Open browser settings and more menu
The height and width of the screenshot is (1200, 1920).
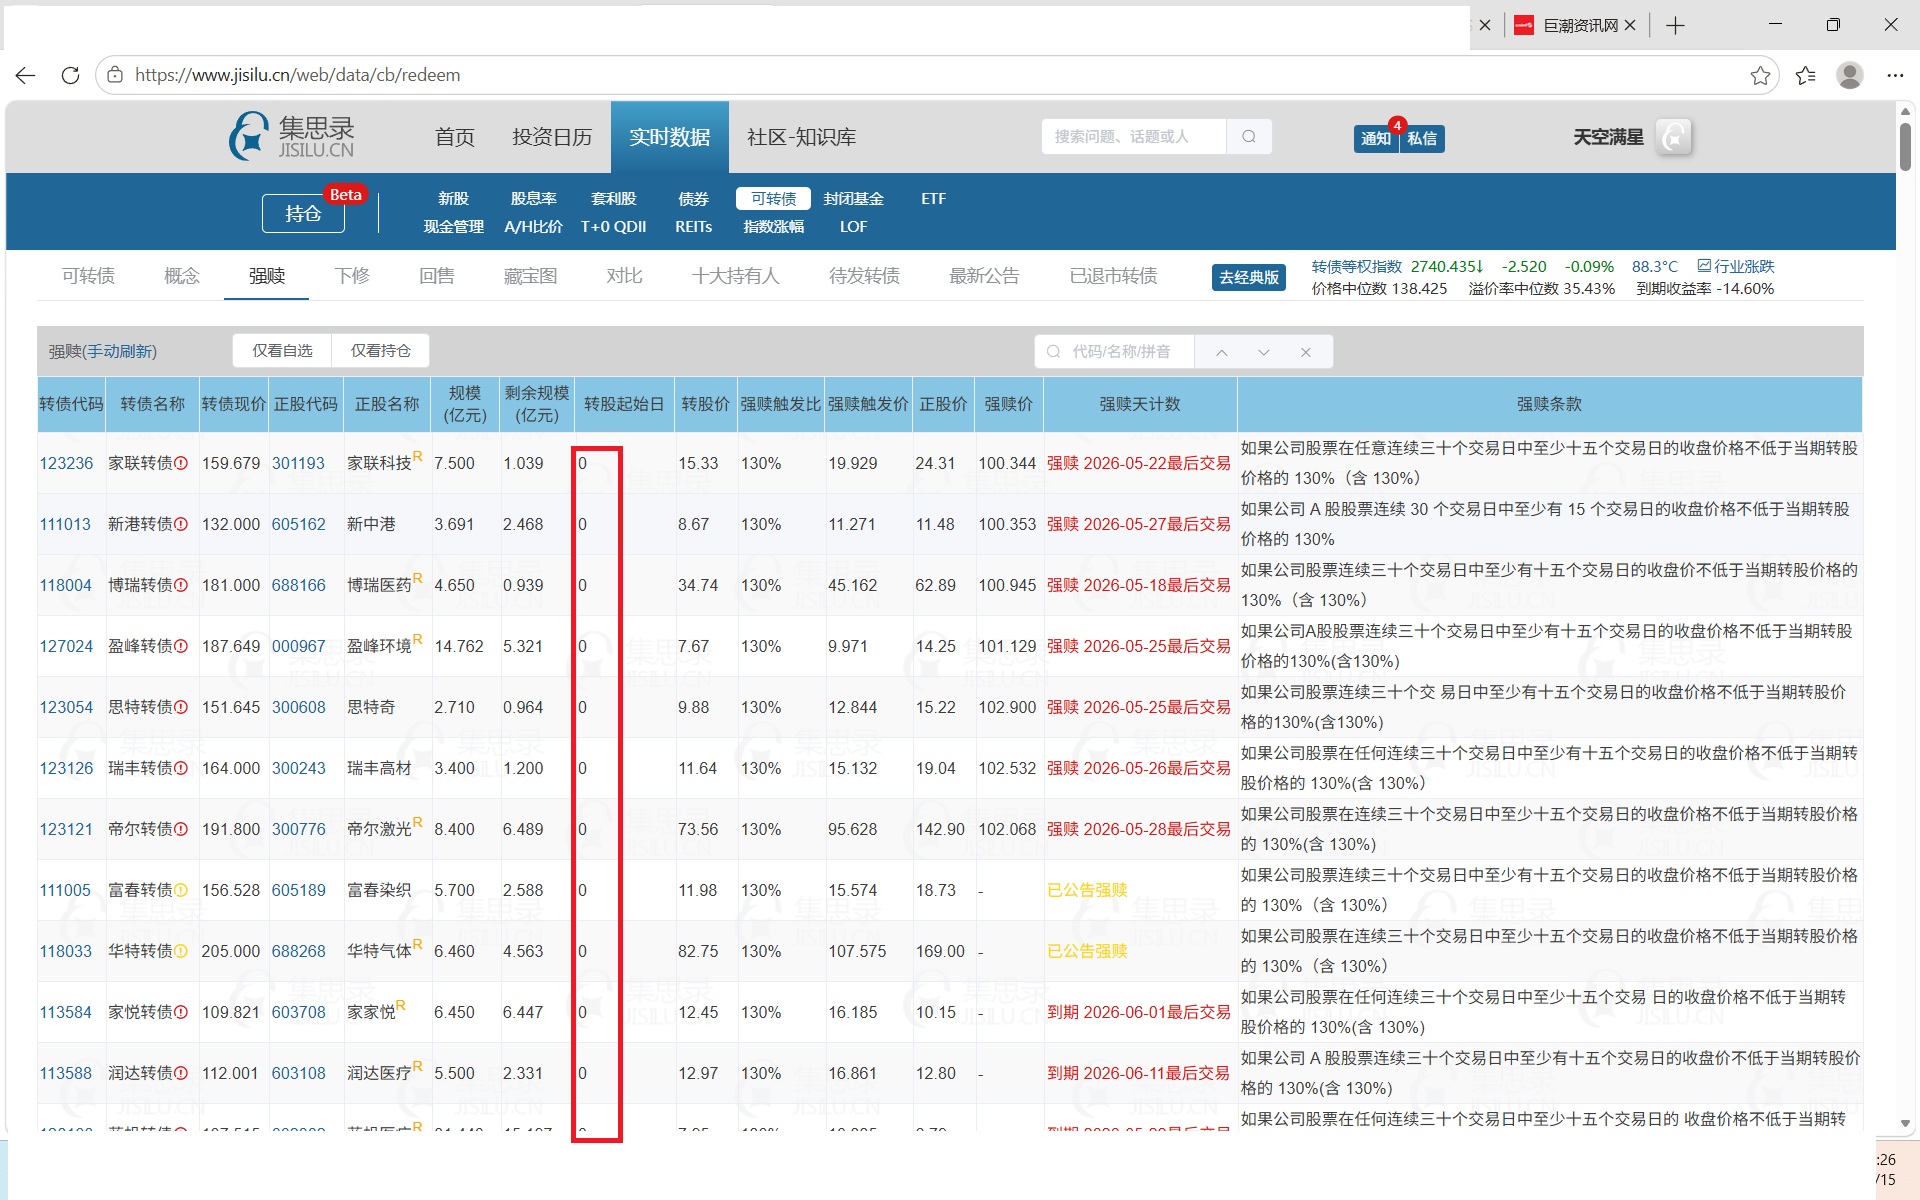point(1895,76)
